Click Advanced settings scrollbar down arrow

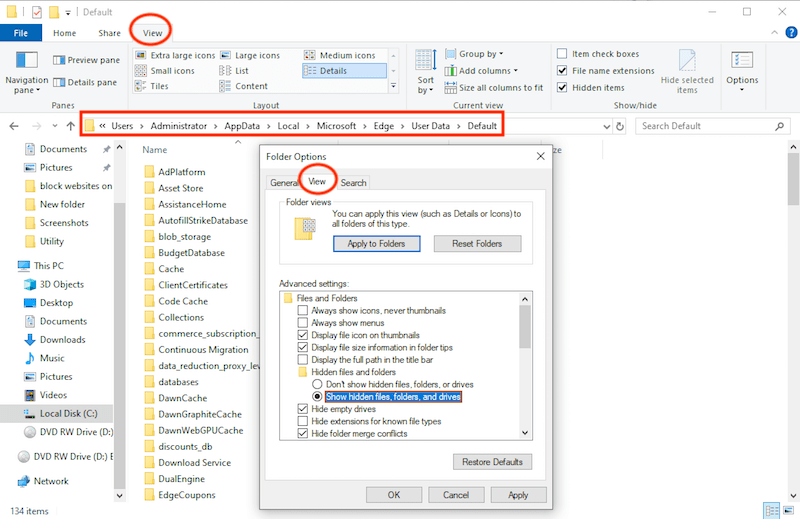click(525, 433)
